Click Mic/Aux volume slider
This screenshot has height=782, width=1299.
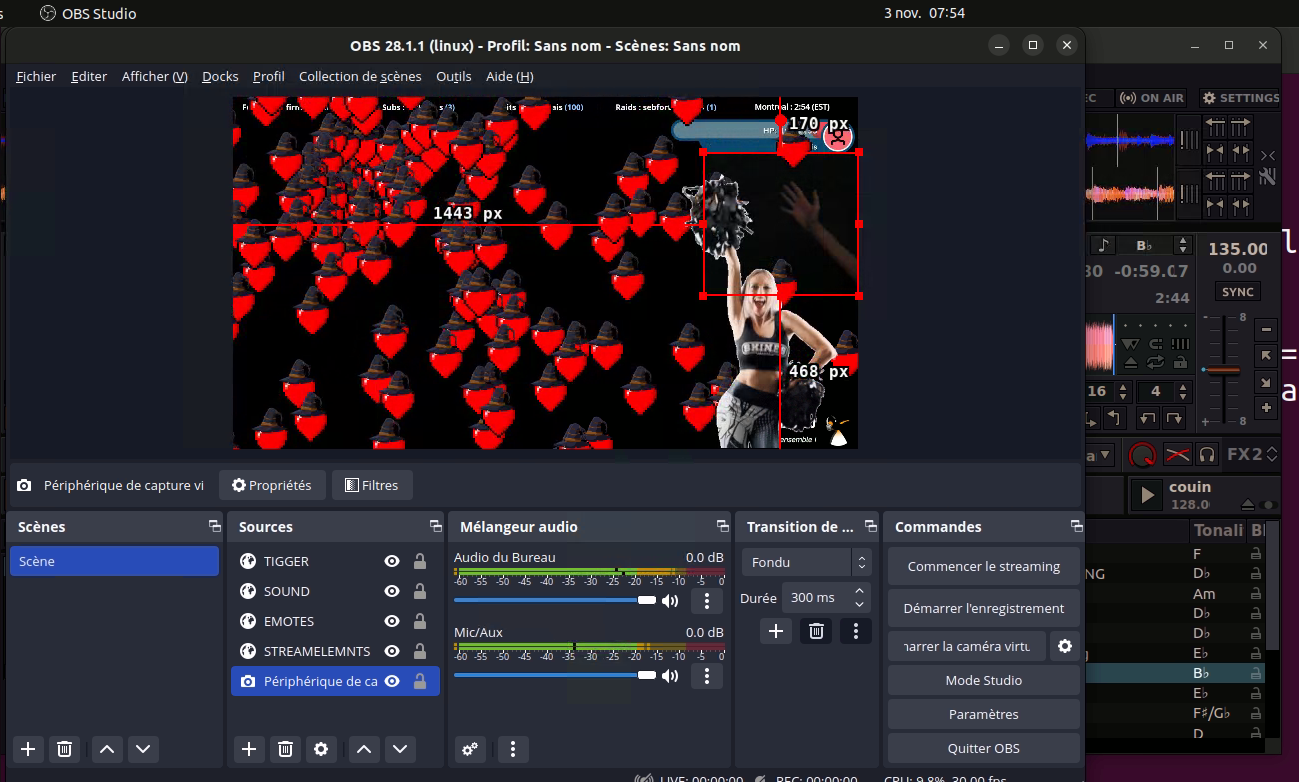555,676
